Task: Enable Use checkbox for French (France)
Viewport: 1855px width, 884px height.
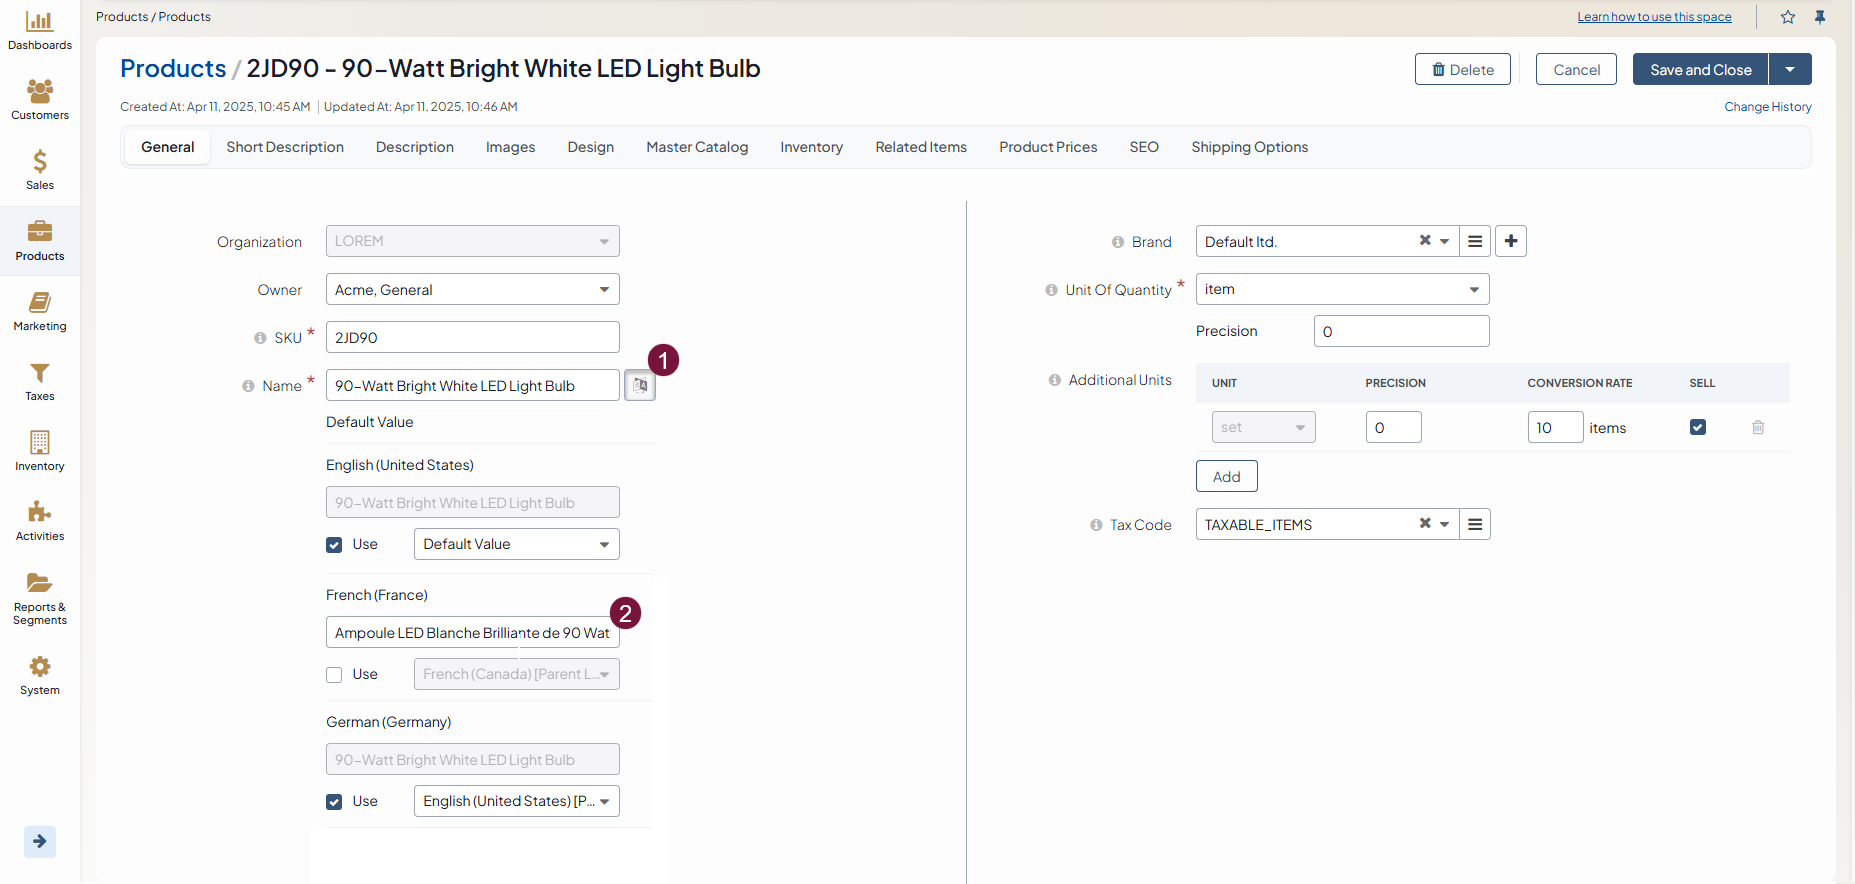Action: (x=334, y=675)
